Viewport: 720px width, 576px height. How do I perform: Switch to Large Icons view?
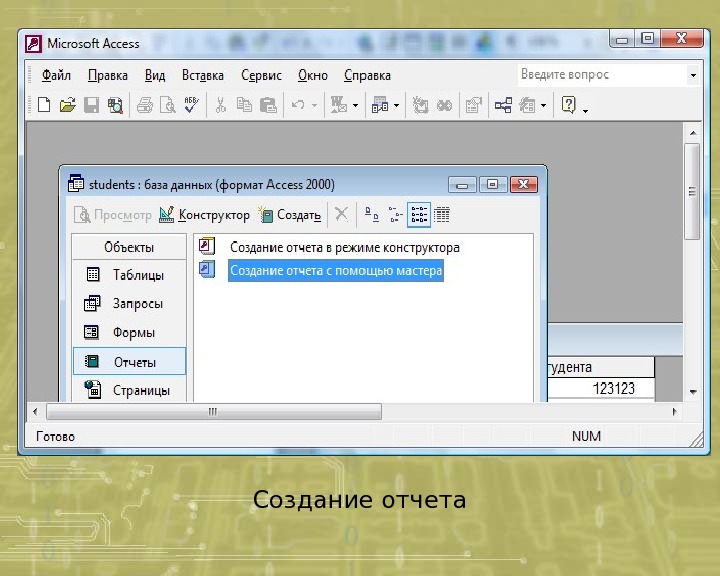370,214
